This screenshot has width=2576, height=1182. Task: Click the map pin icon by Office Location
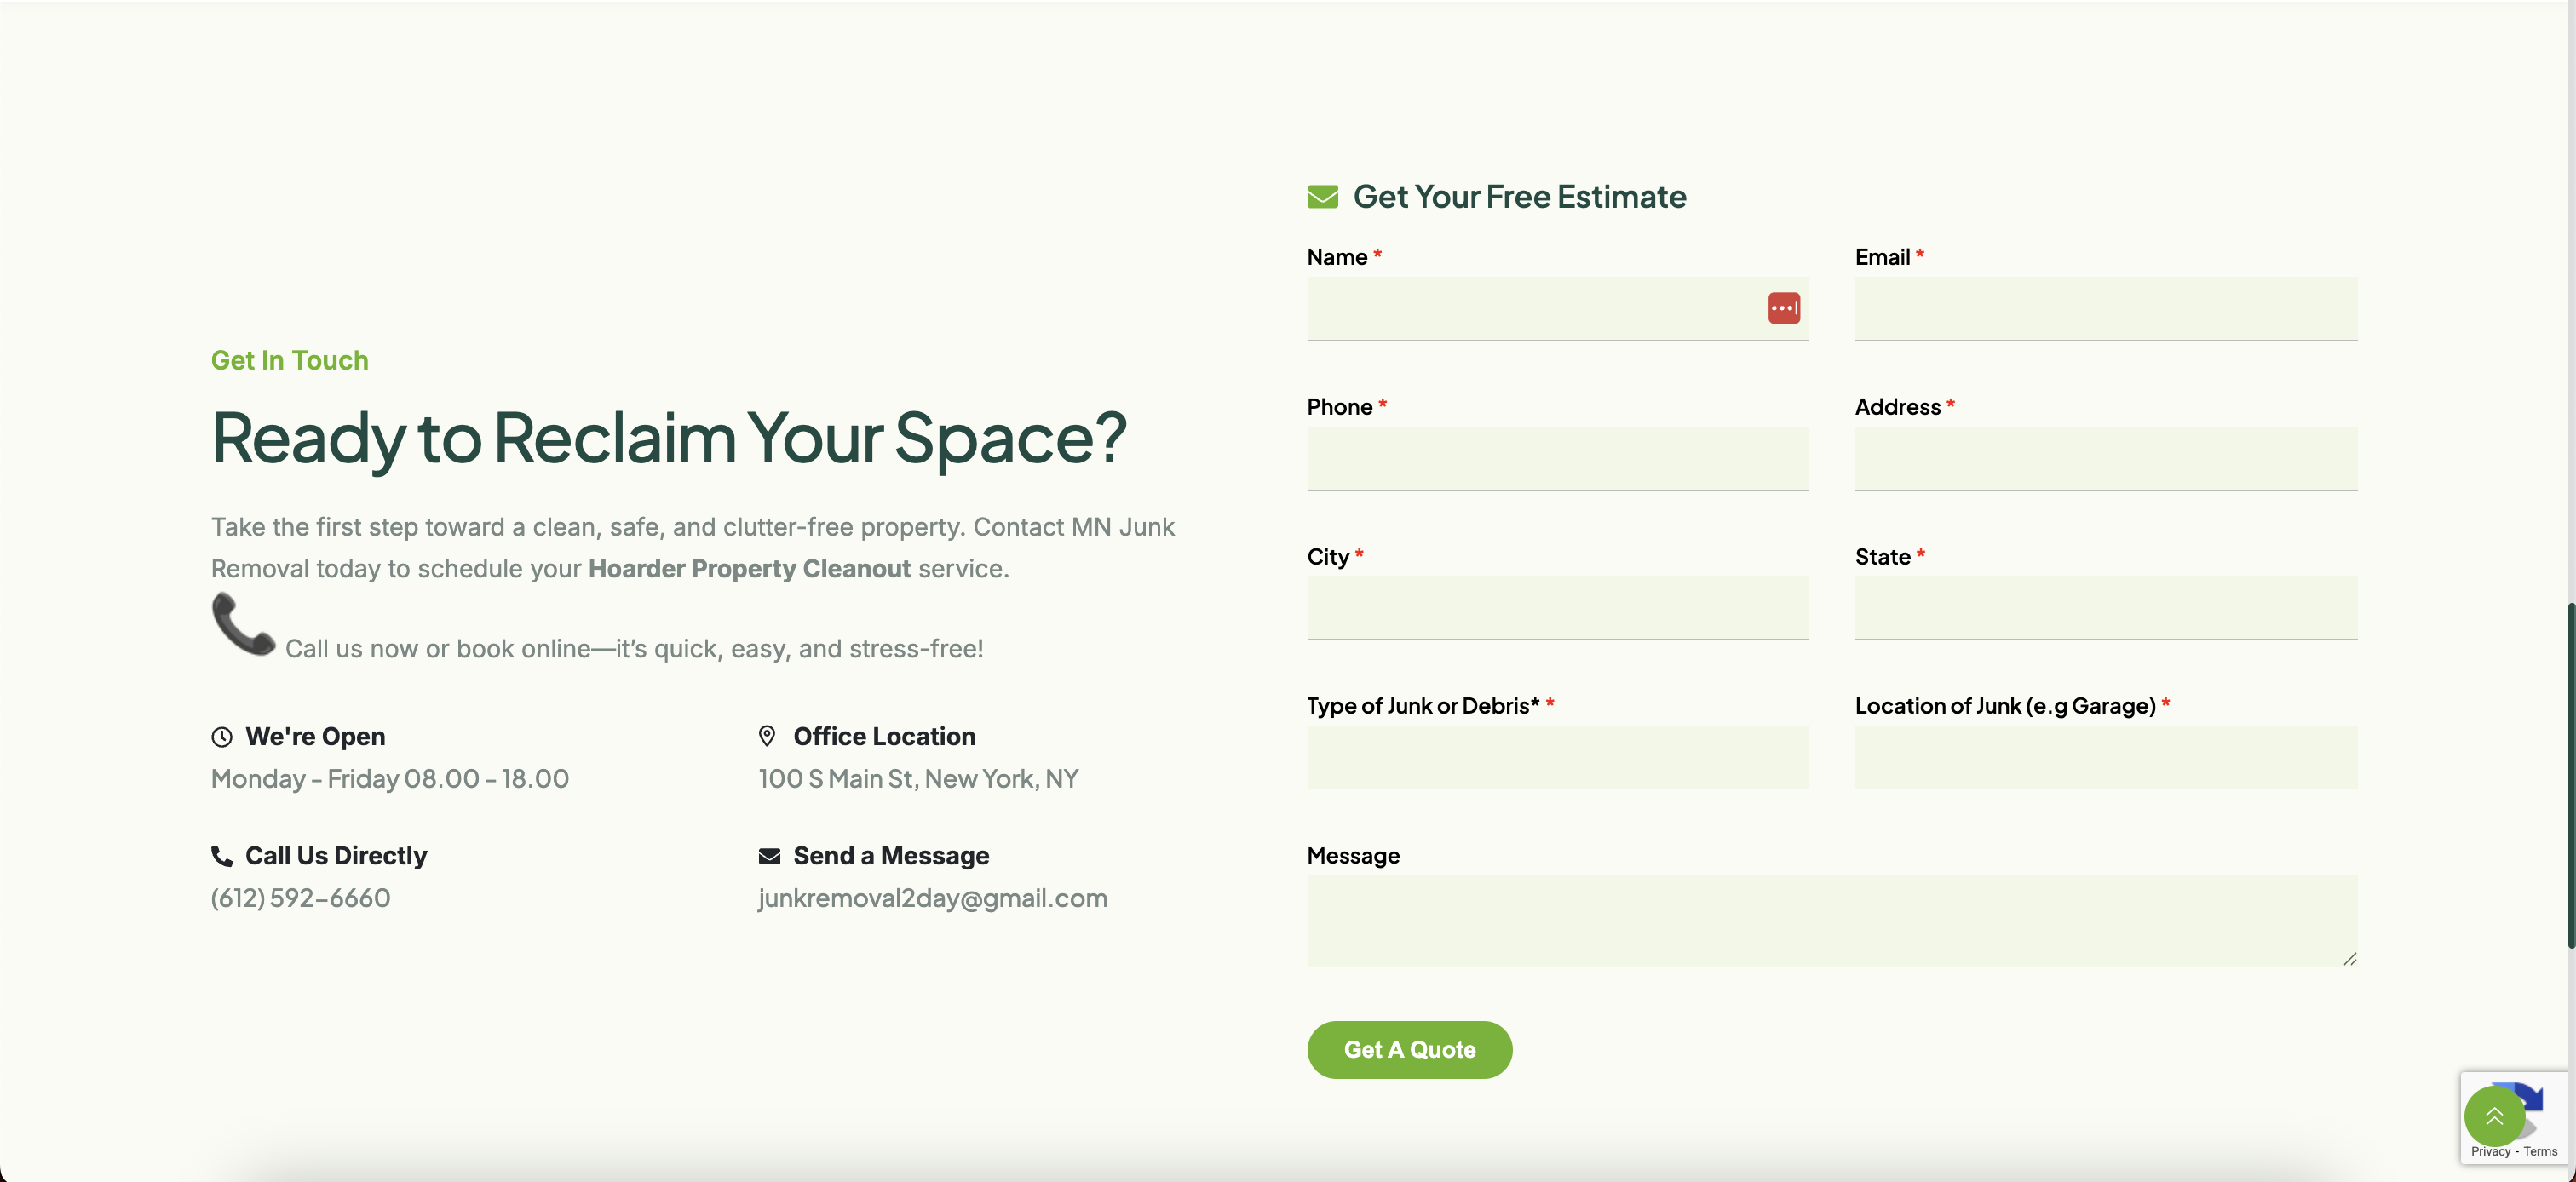[x=767, y=736]
